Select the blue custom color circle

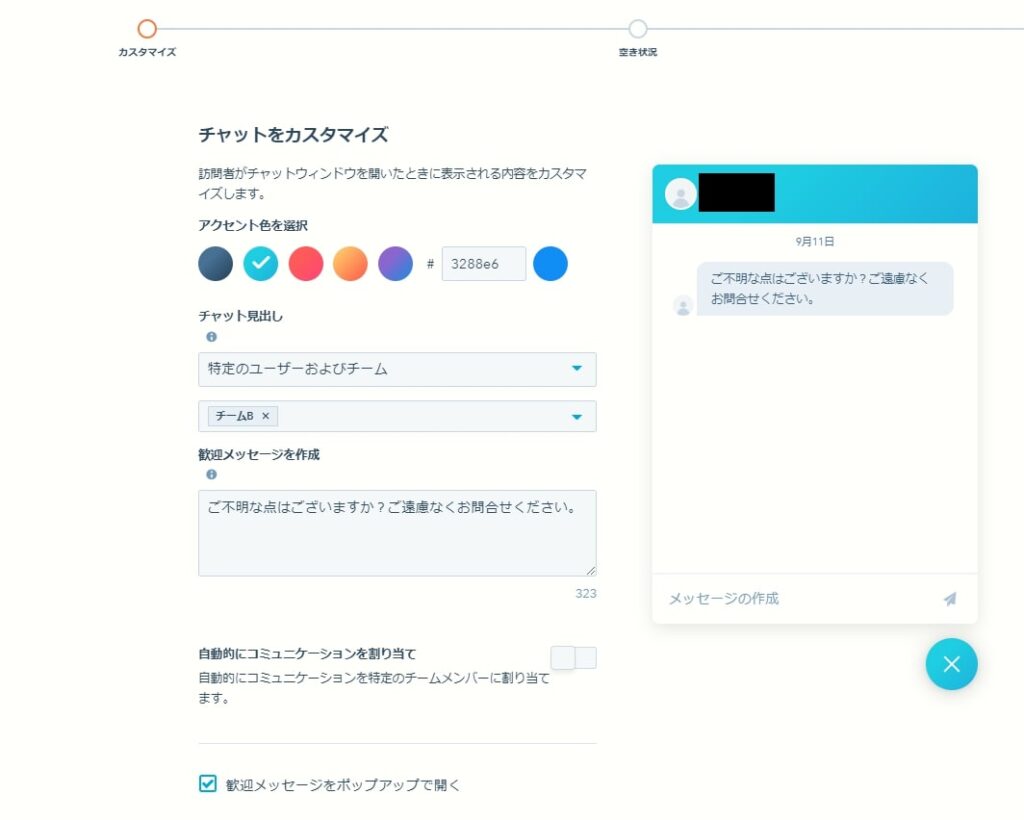[551, 264]
